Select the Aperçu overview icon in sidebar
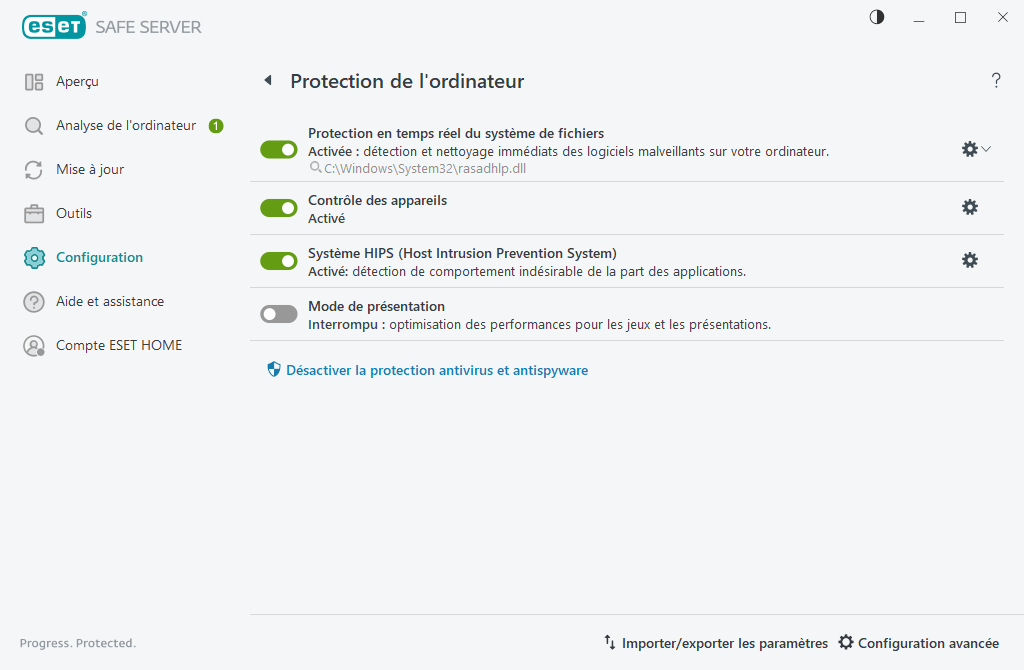This screenshot has width=1024, height=670. [34, 81]
